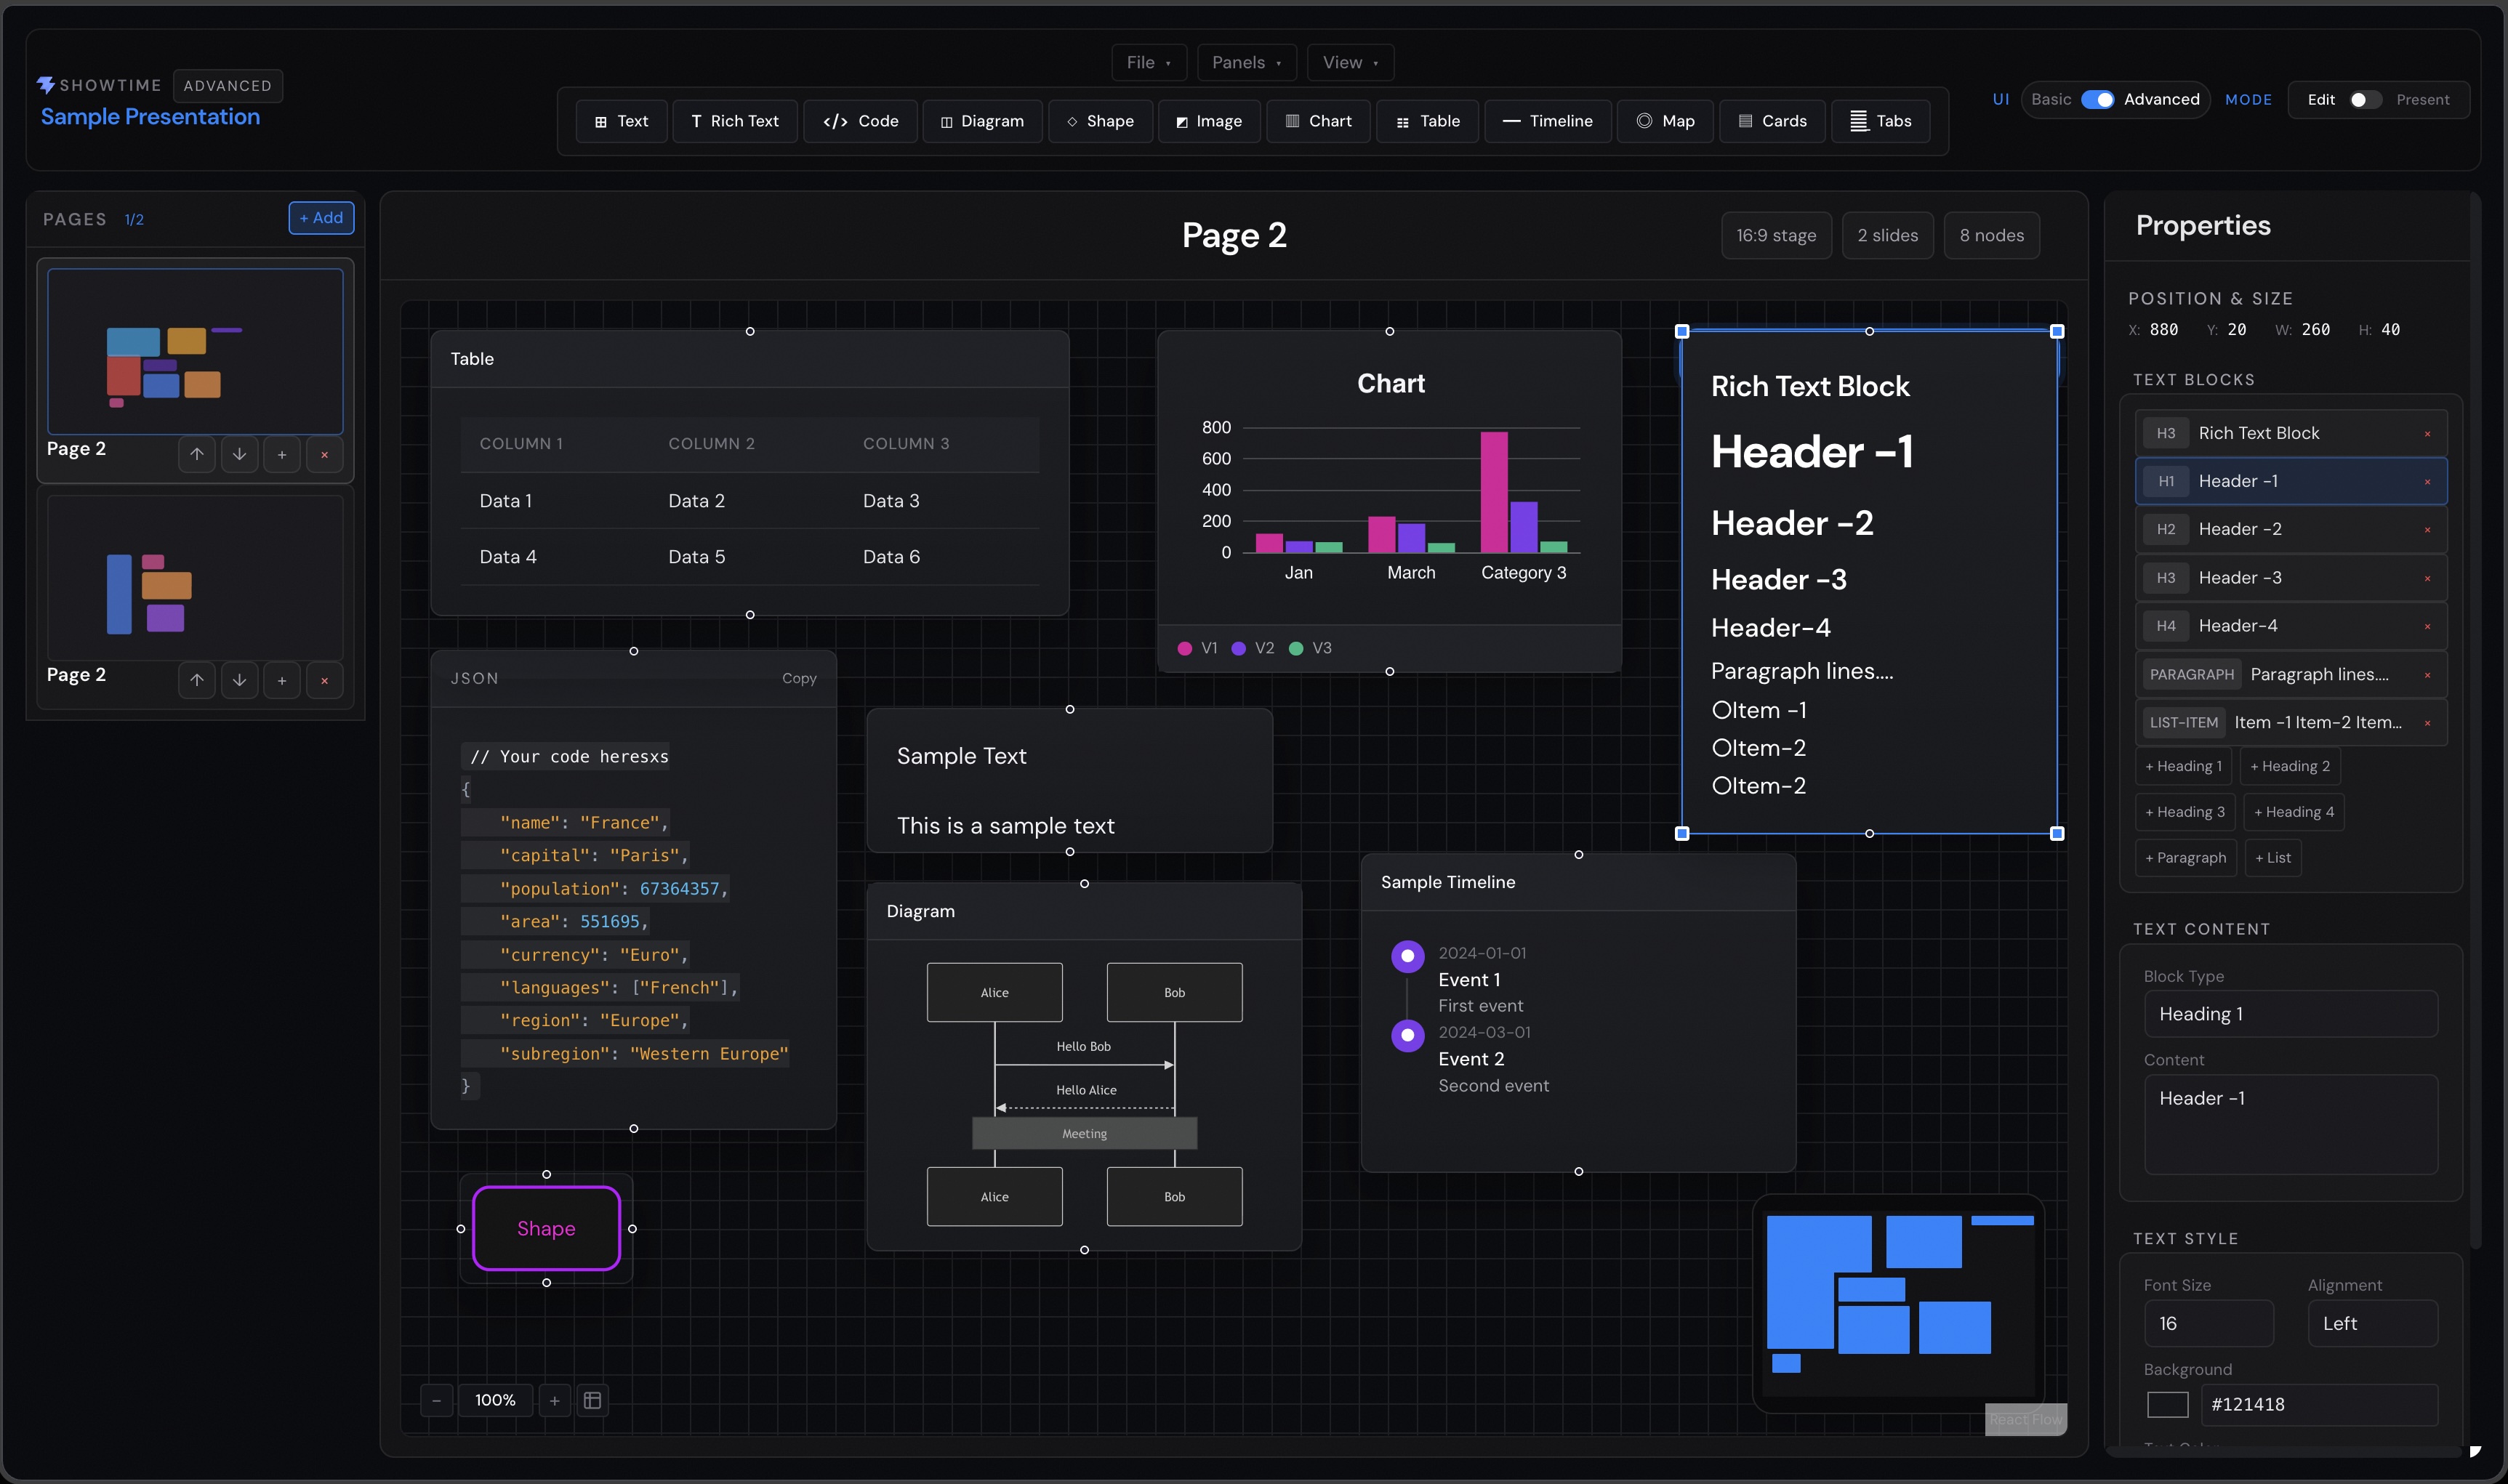Move first Page 2 slide down
Viewport: 2508px width, 1484px height.
[239, 454]
